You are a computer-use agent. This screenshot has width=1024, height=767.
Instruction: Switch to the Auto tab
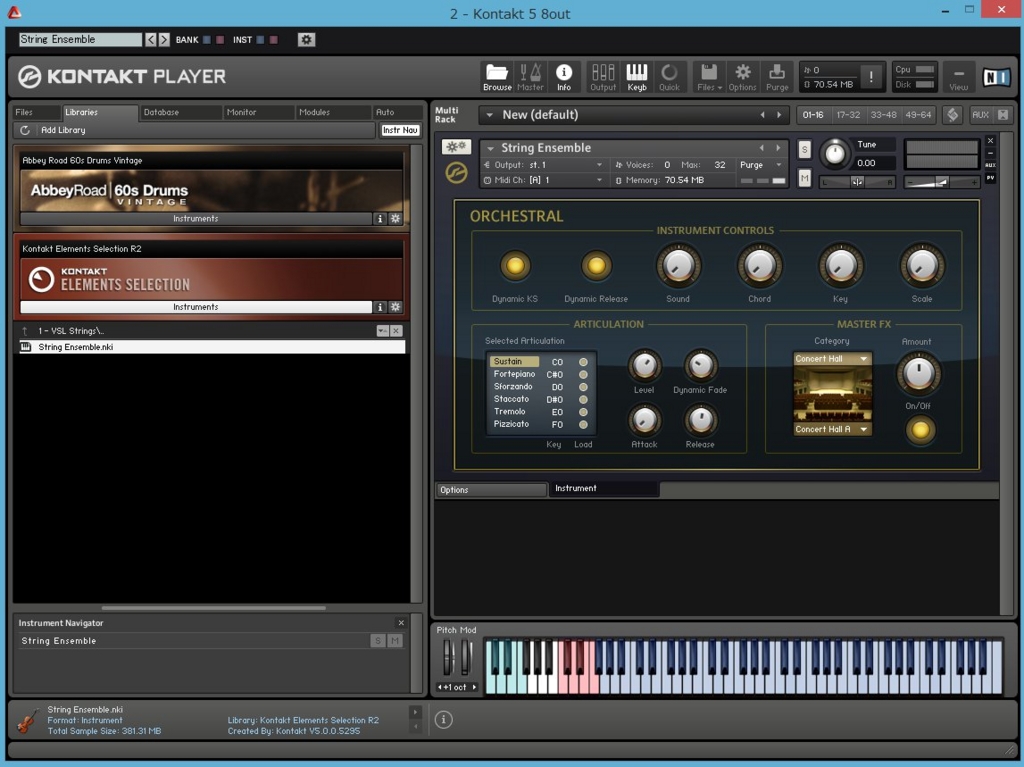pyautogui.click(x=396, y=112)
